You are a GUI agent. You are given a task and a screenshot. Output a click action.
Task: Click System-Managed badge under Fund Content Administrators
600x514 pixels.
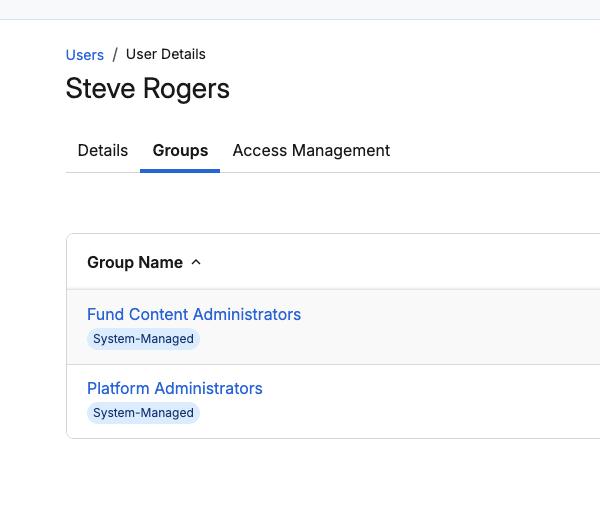(x=143, y=339)
